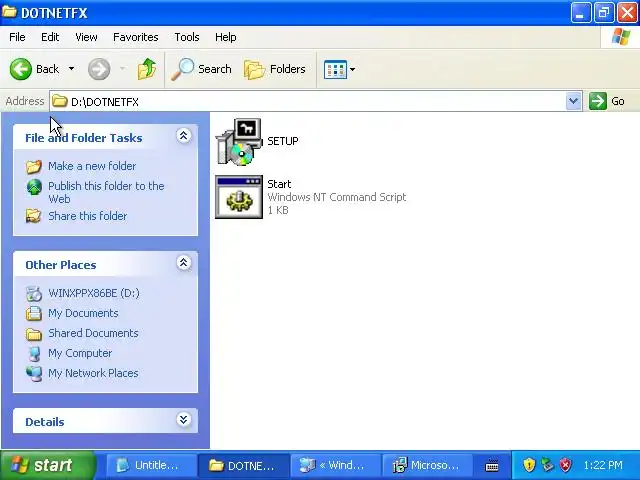Open the Edit menu
640x480 pixels.
coord(50,37)
